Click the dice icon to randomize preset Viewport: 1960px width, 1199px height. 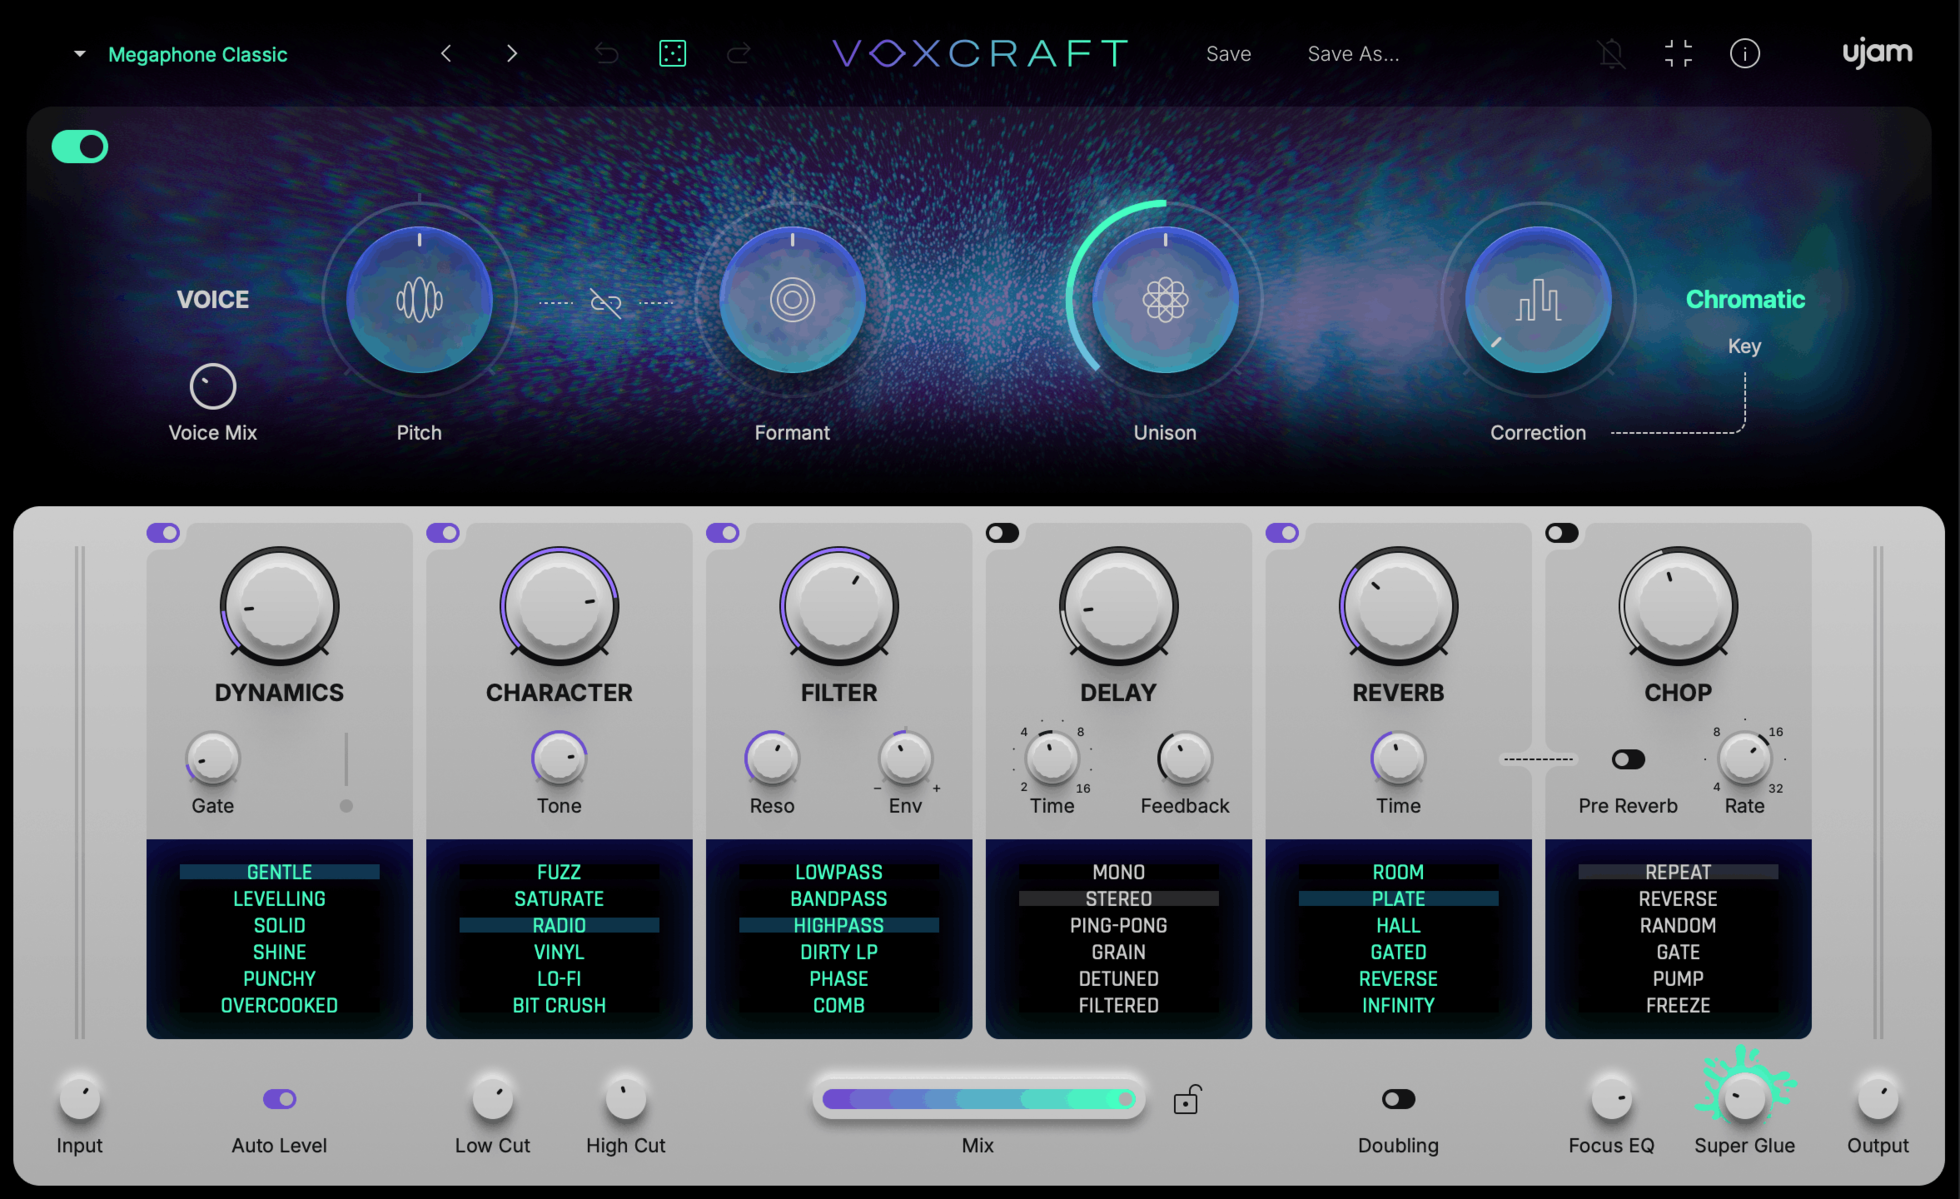(x=672, y=53)
